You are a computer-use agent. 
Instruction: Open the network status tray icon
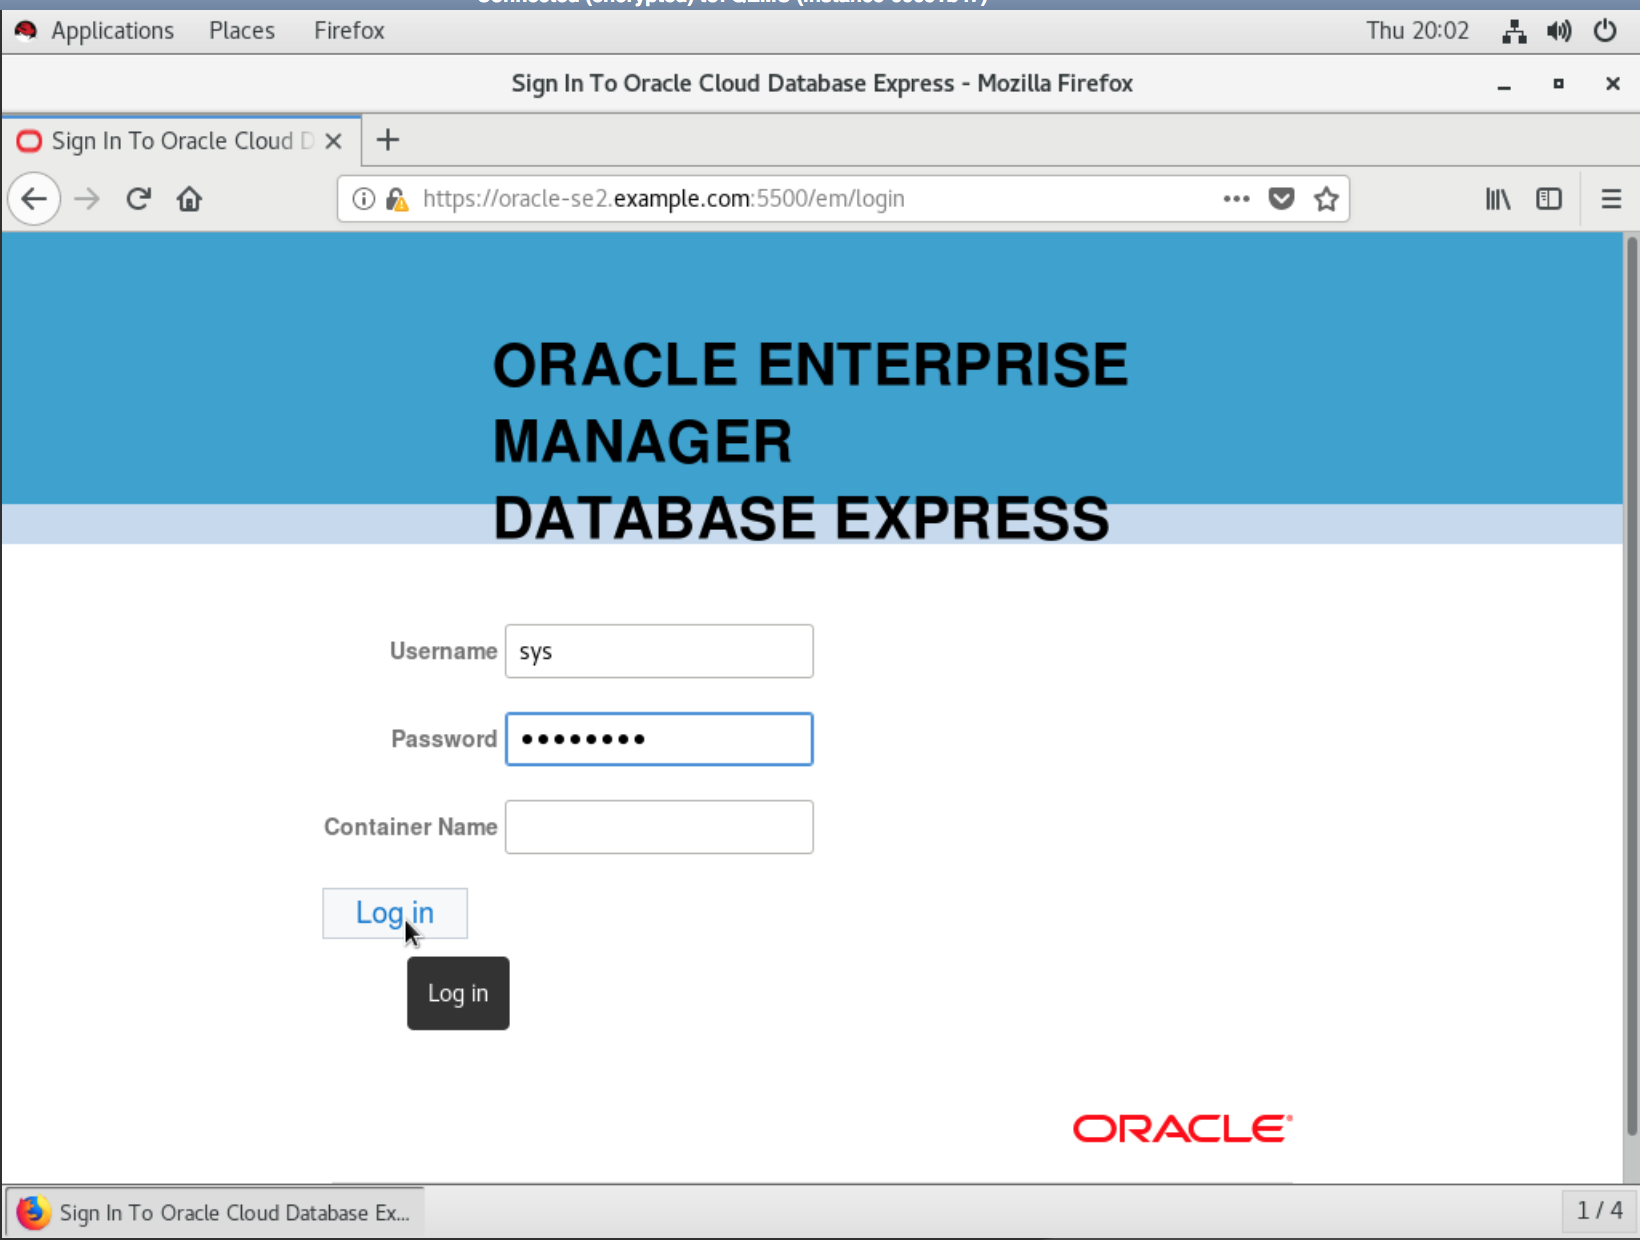[x=1514, y=31]
